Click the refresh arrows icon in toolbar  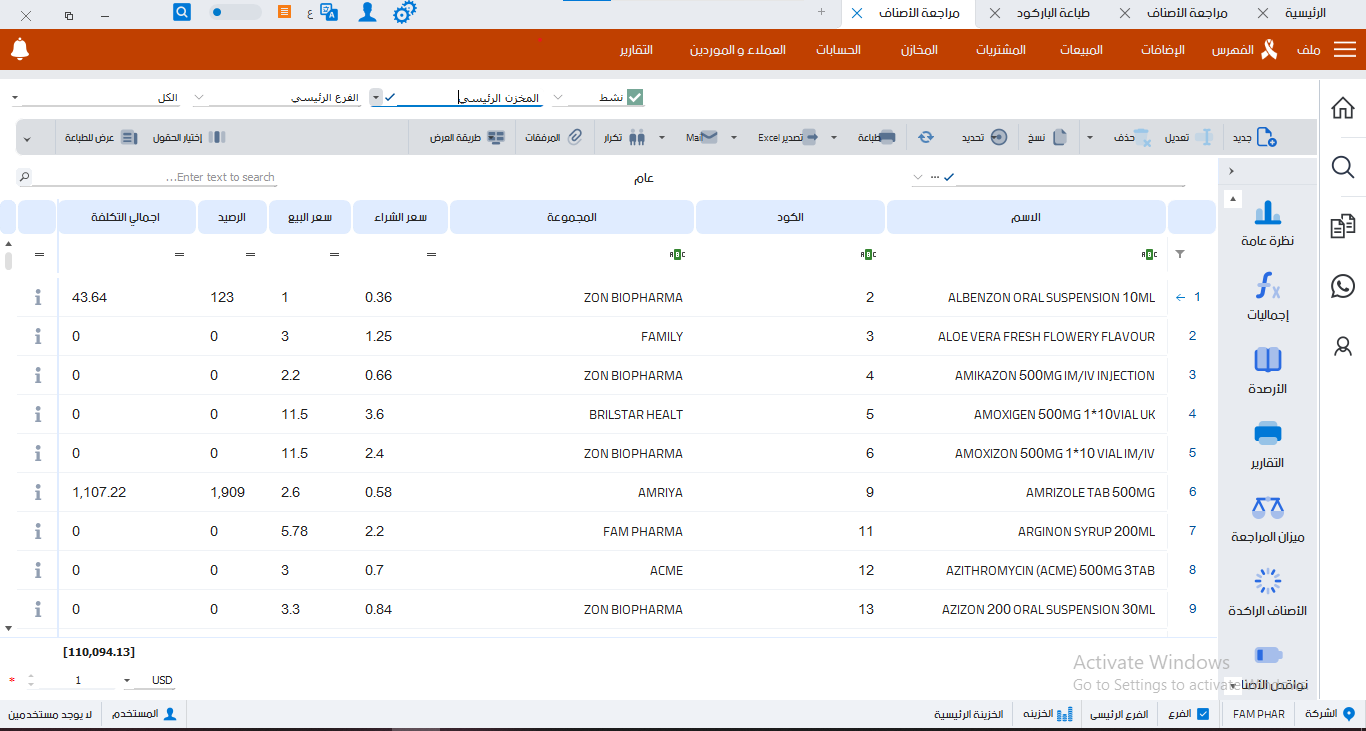click(x=927, y=138)
